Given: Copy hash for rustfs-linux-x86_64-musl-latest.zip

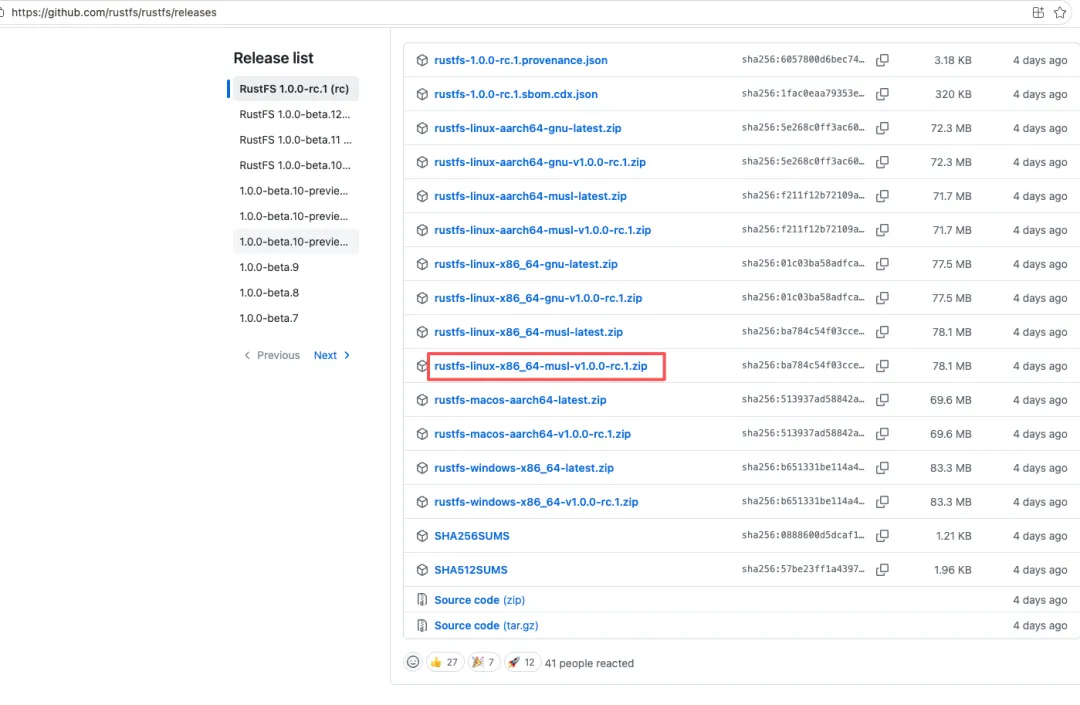Looking at the screenshot, I should pyautogui.click(x=882, y=332).
